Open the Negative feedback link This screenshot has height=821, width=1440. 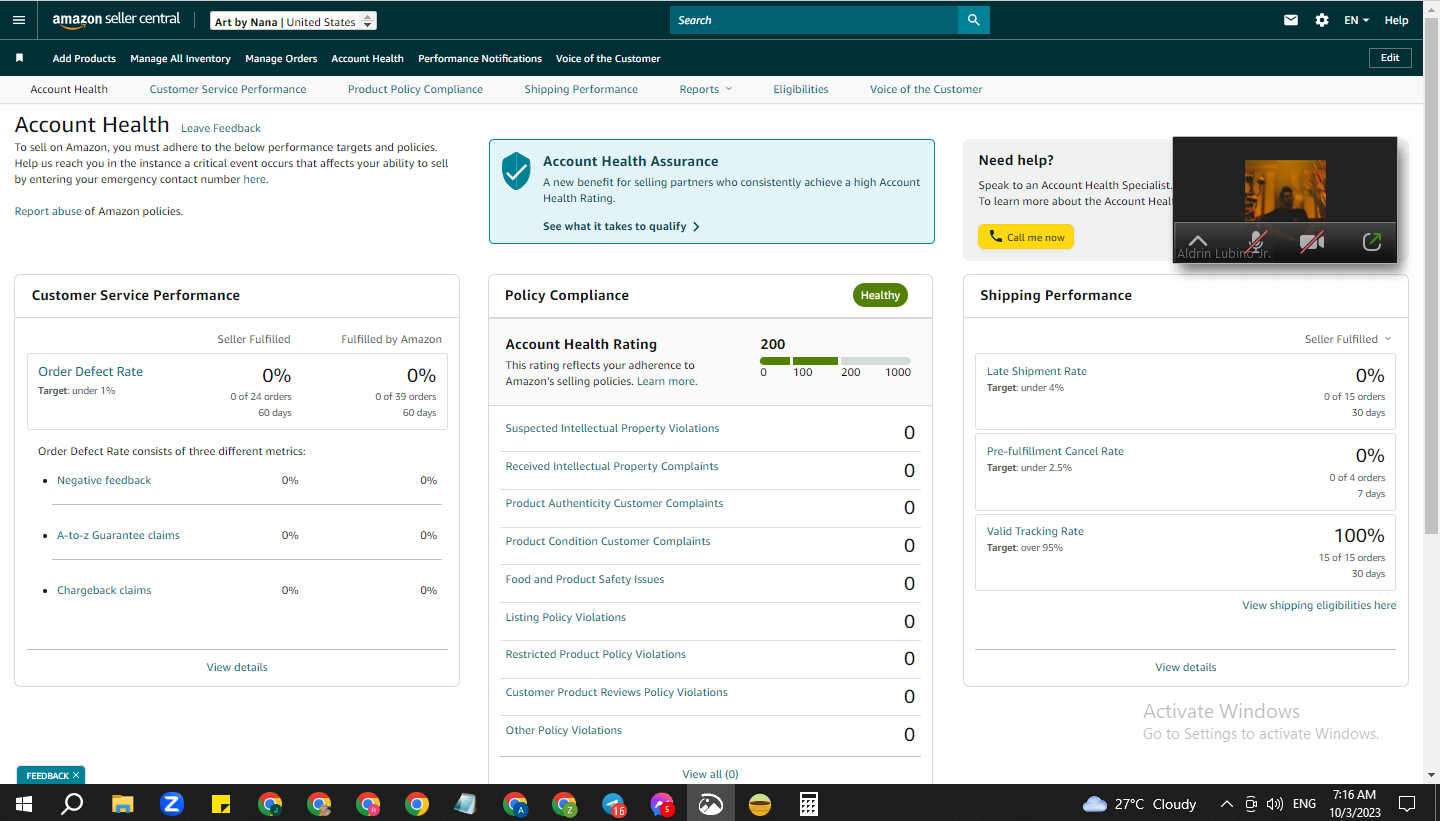click(104, 480)
